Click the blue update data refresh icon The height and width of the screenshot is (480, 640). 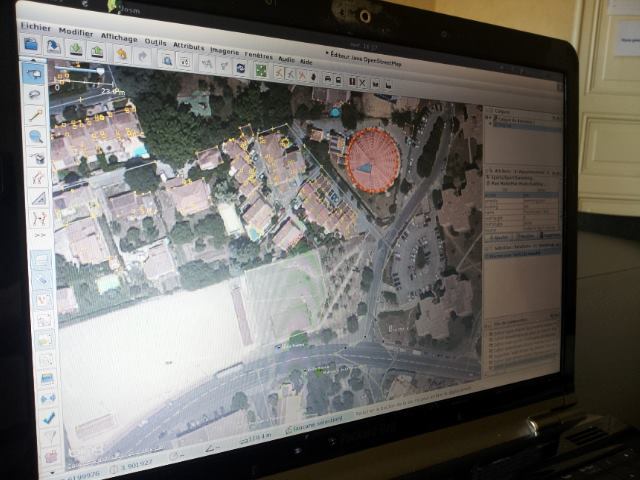[241, 68]
